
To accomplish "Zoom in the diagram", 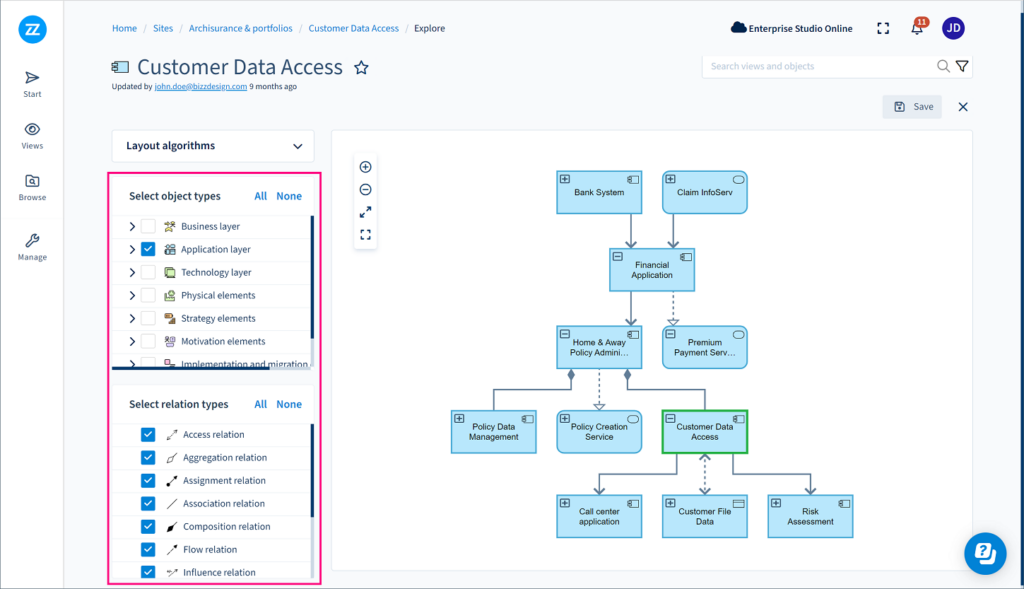I will click(366, 167).
